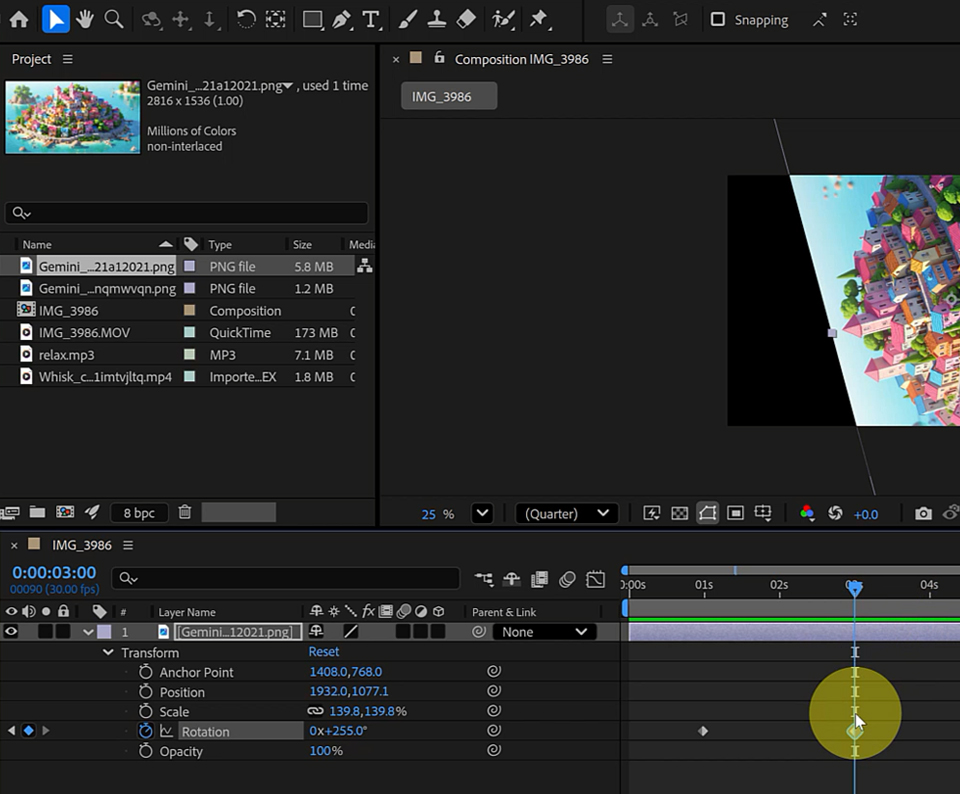This screenshot has height=794, width=960.
Task: Click Reset next to Transform
Action: click(324, 652)
